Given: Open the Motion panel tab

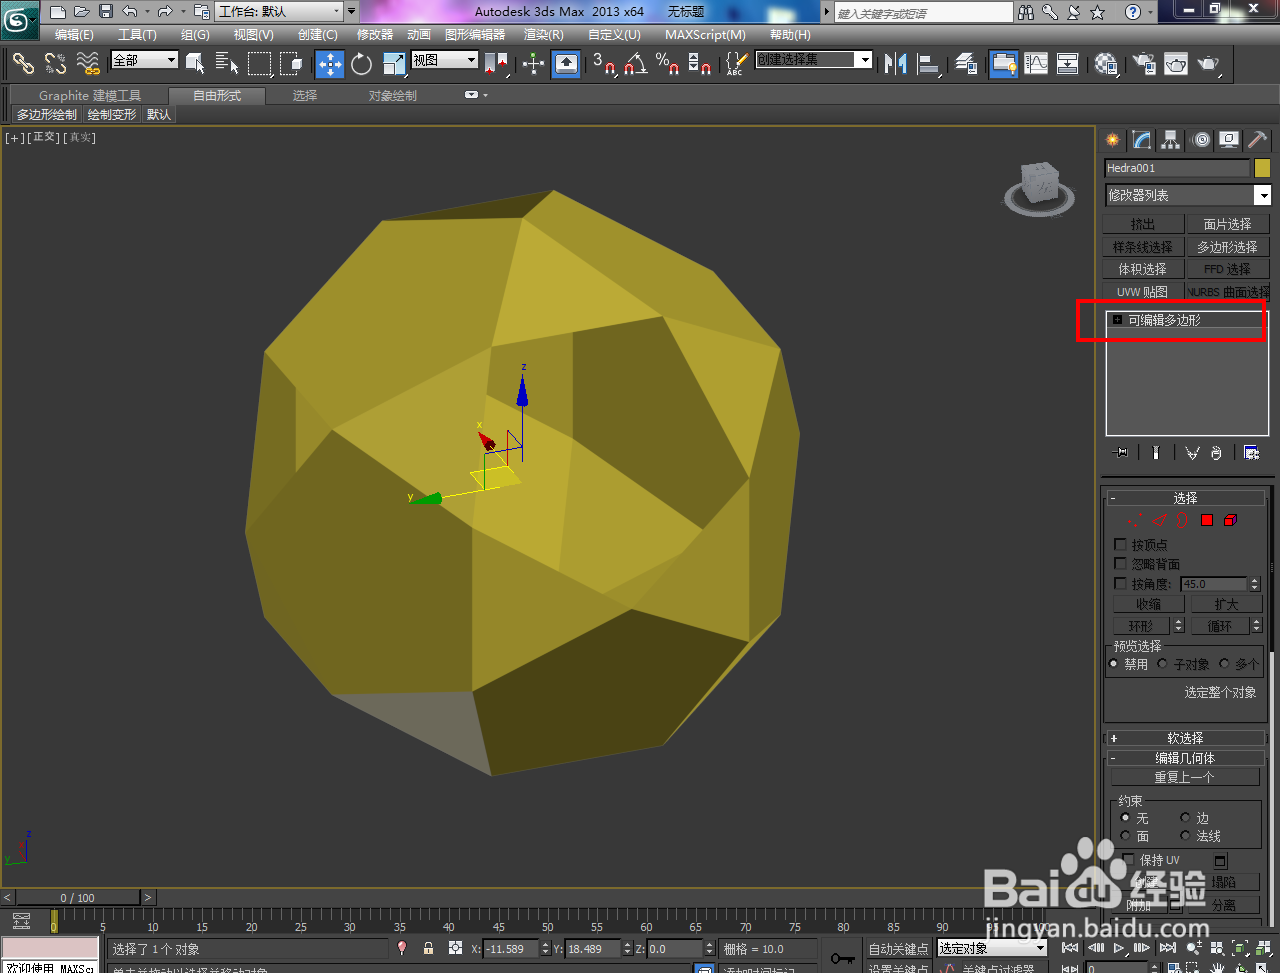Looking at the screenshot, I should tap(1201, 140).
